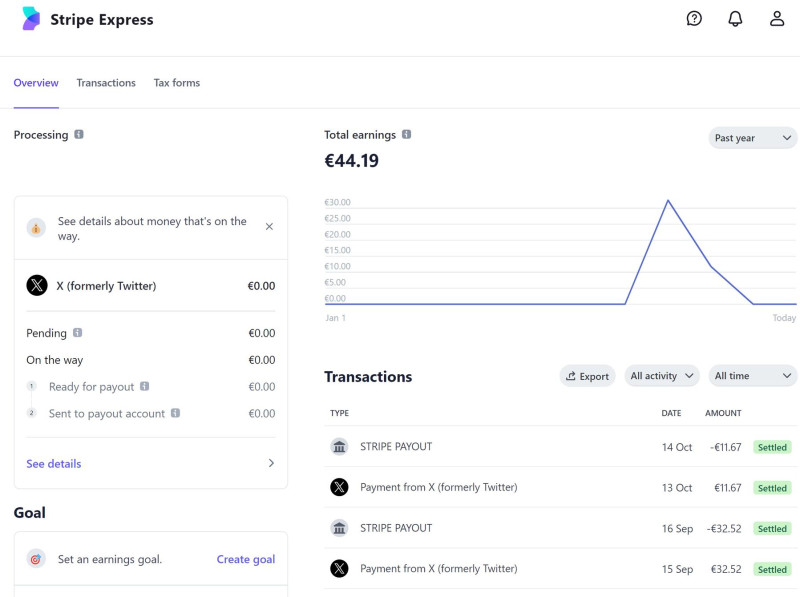
Task: Click the X (formerly Twitter) logo in Processing card
Action: click(37, 285)
